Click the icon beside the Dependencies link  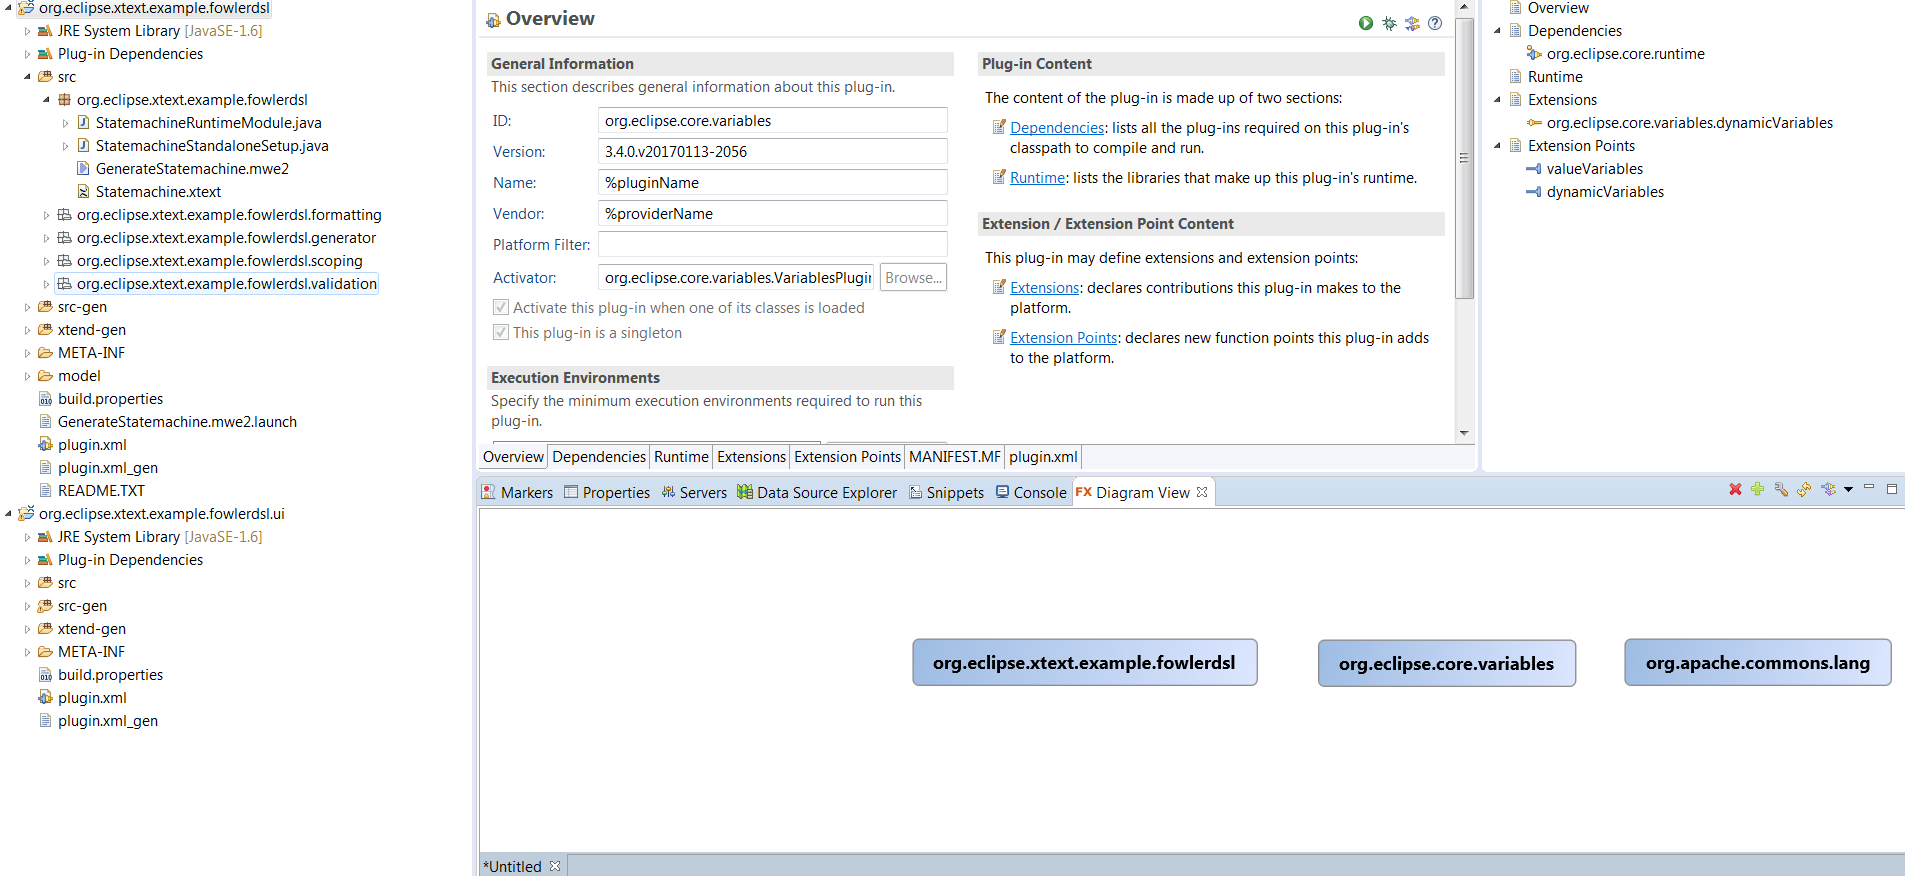tap(998, 127)
